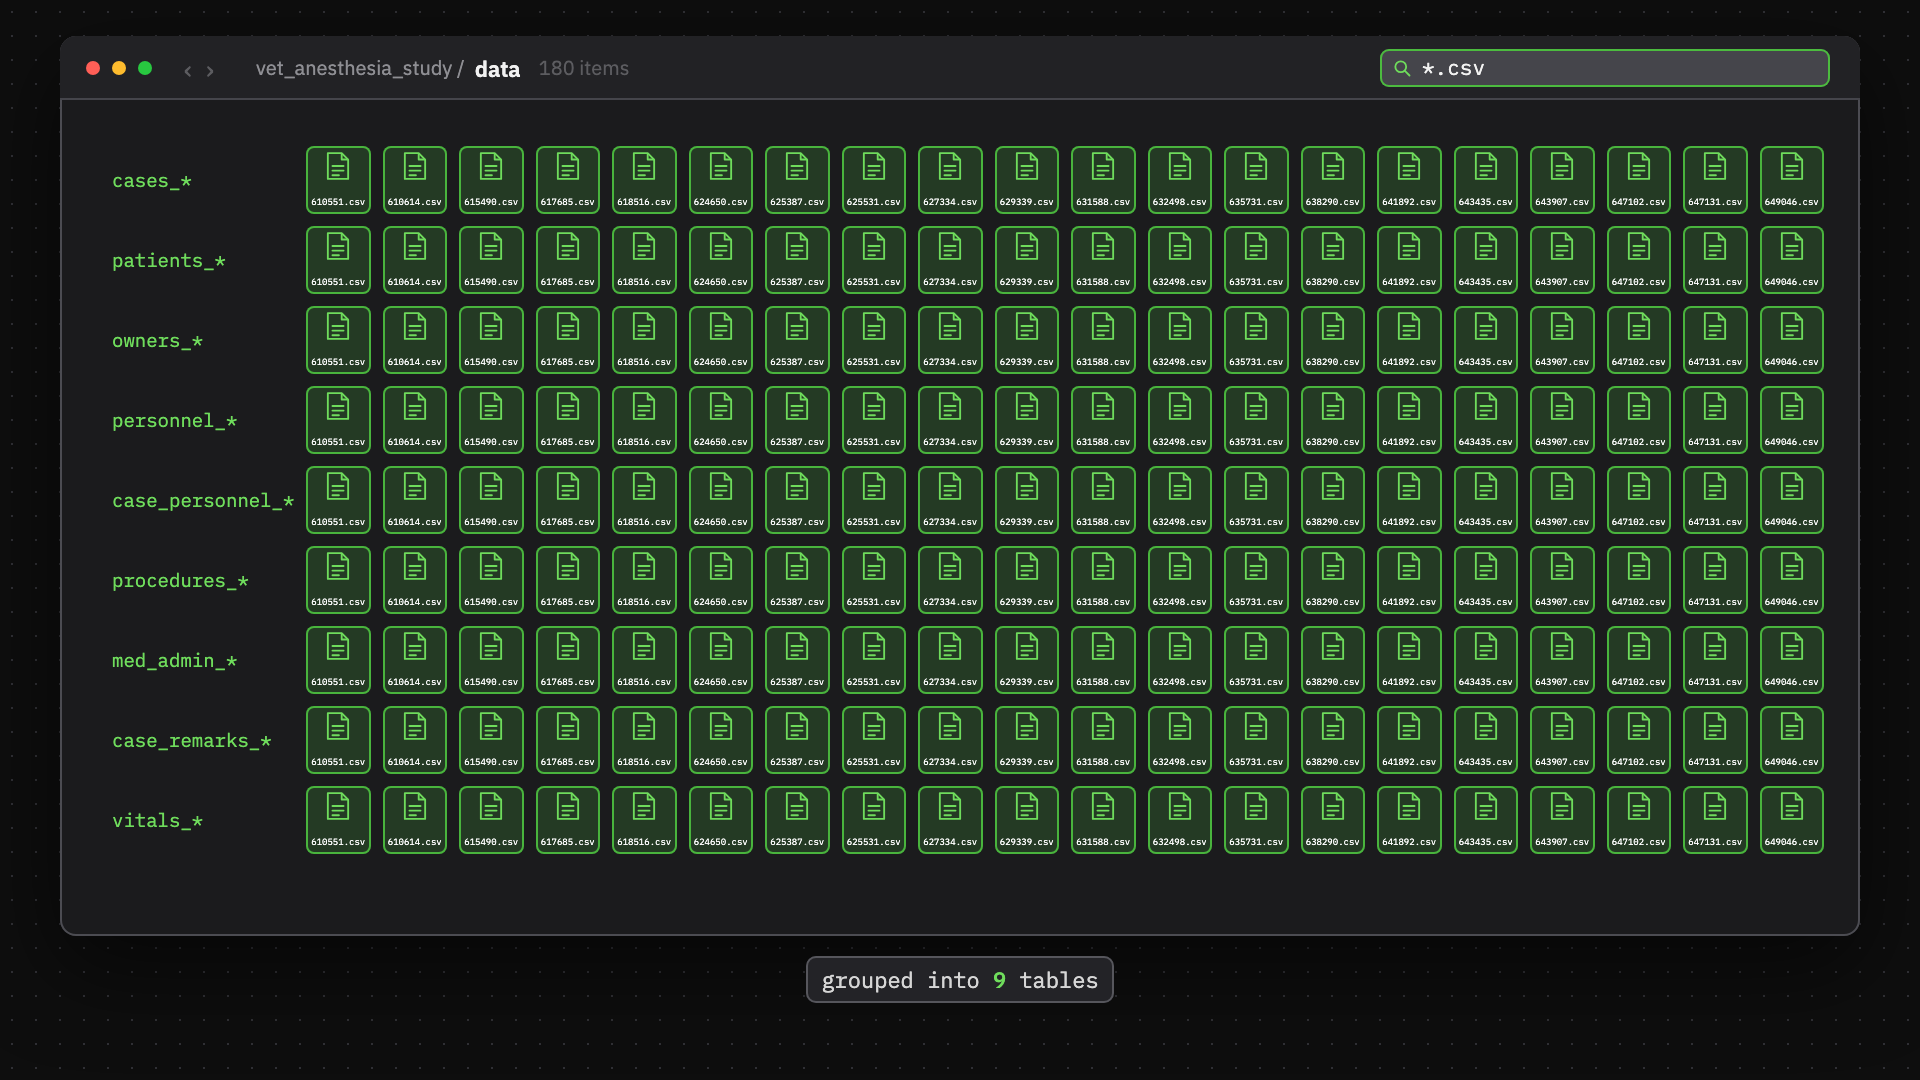Select 643907.csv in the owners_* row
Screen dimensions: 1920x1080
point(1562,340)
